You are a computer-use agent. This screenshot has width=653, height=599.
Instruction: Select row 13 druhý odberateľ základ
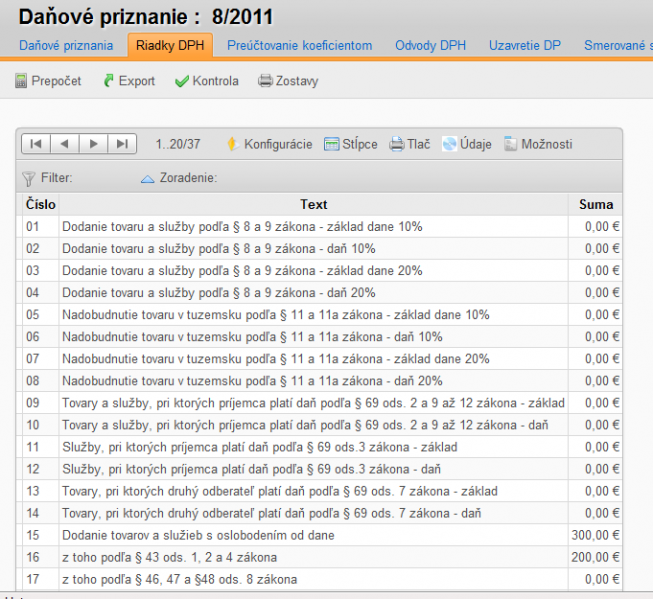pos(319,492)
